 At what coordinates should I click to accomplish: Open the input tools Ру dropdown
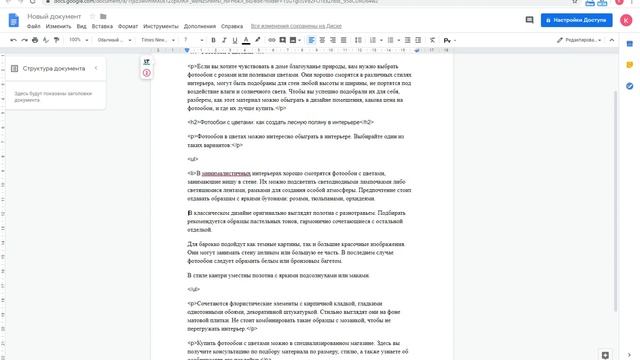pos(449,40)
